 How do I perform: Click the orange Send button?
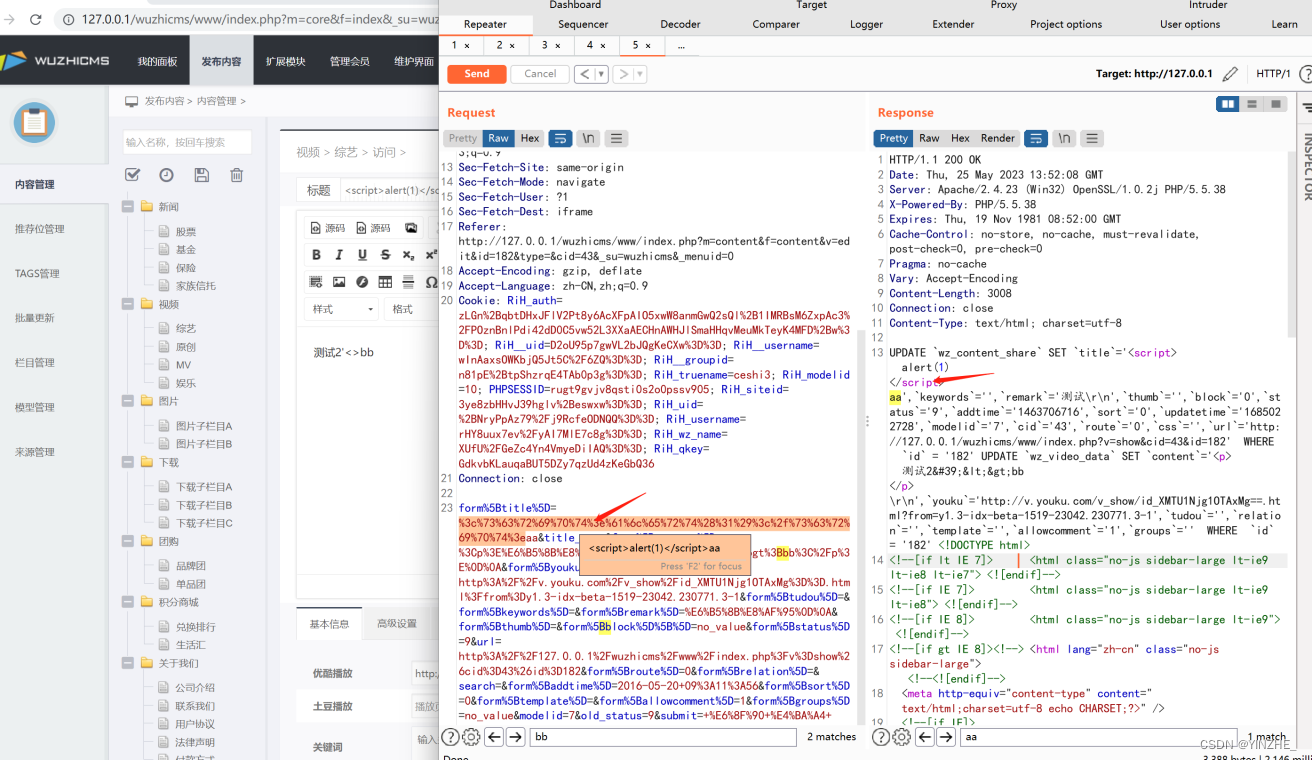click(477, 74)
